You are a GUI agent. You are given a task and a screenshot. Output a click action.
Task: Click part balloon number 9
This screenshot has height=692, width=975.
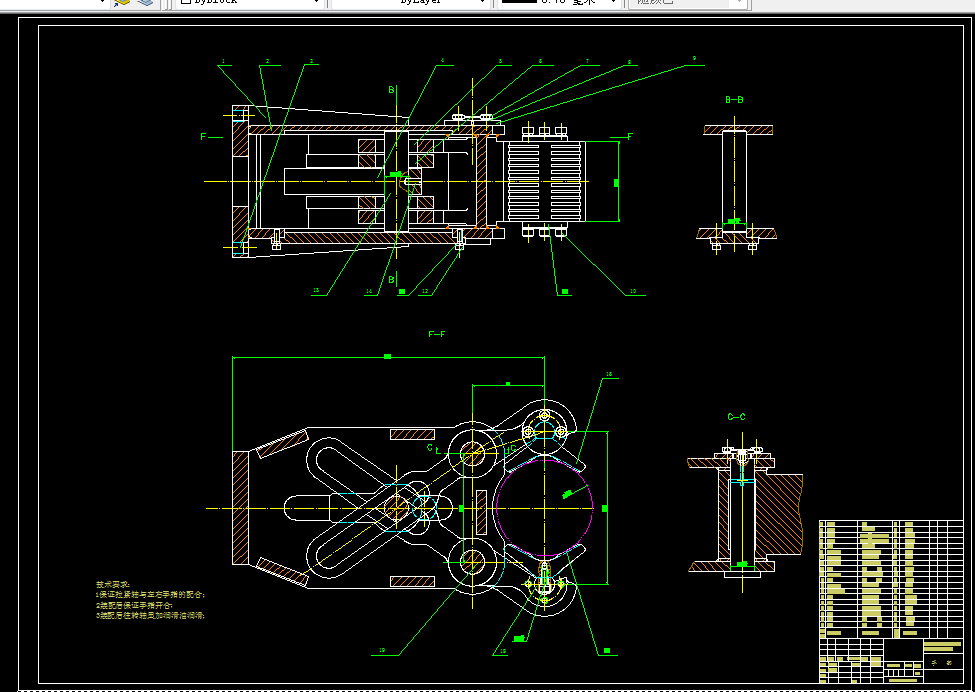coord(694,58)
